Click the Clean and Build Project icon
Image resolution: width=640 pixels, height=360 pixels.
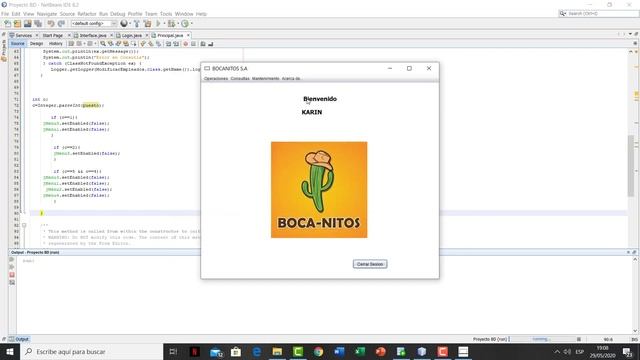pos(147,24)
